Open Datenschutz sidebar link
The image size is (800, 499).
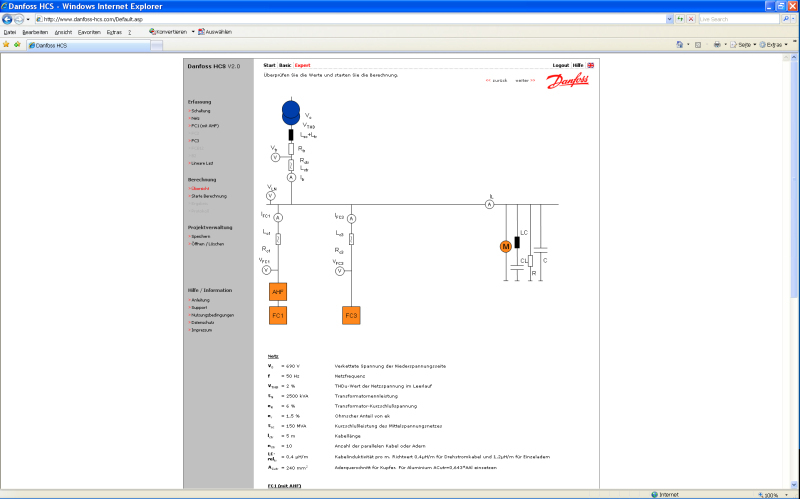202,322
